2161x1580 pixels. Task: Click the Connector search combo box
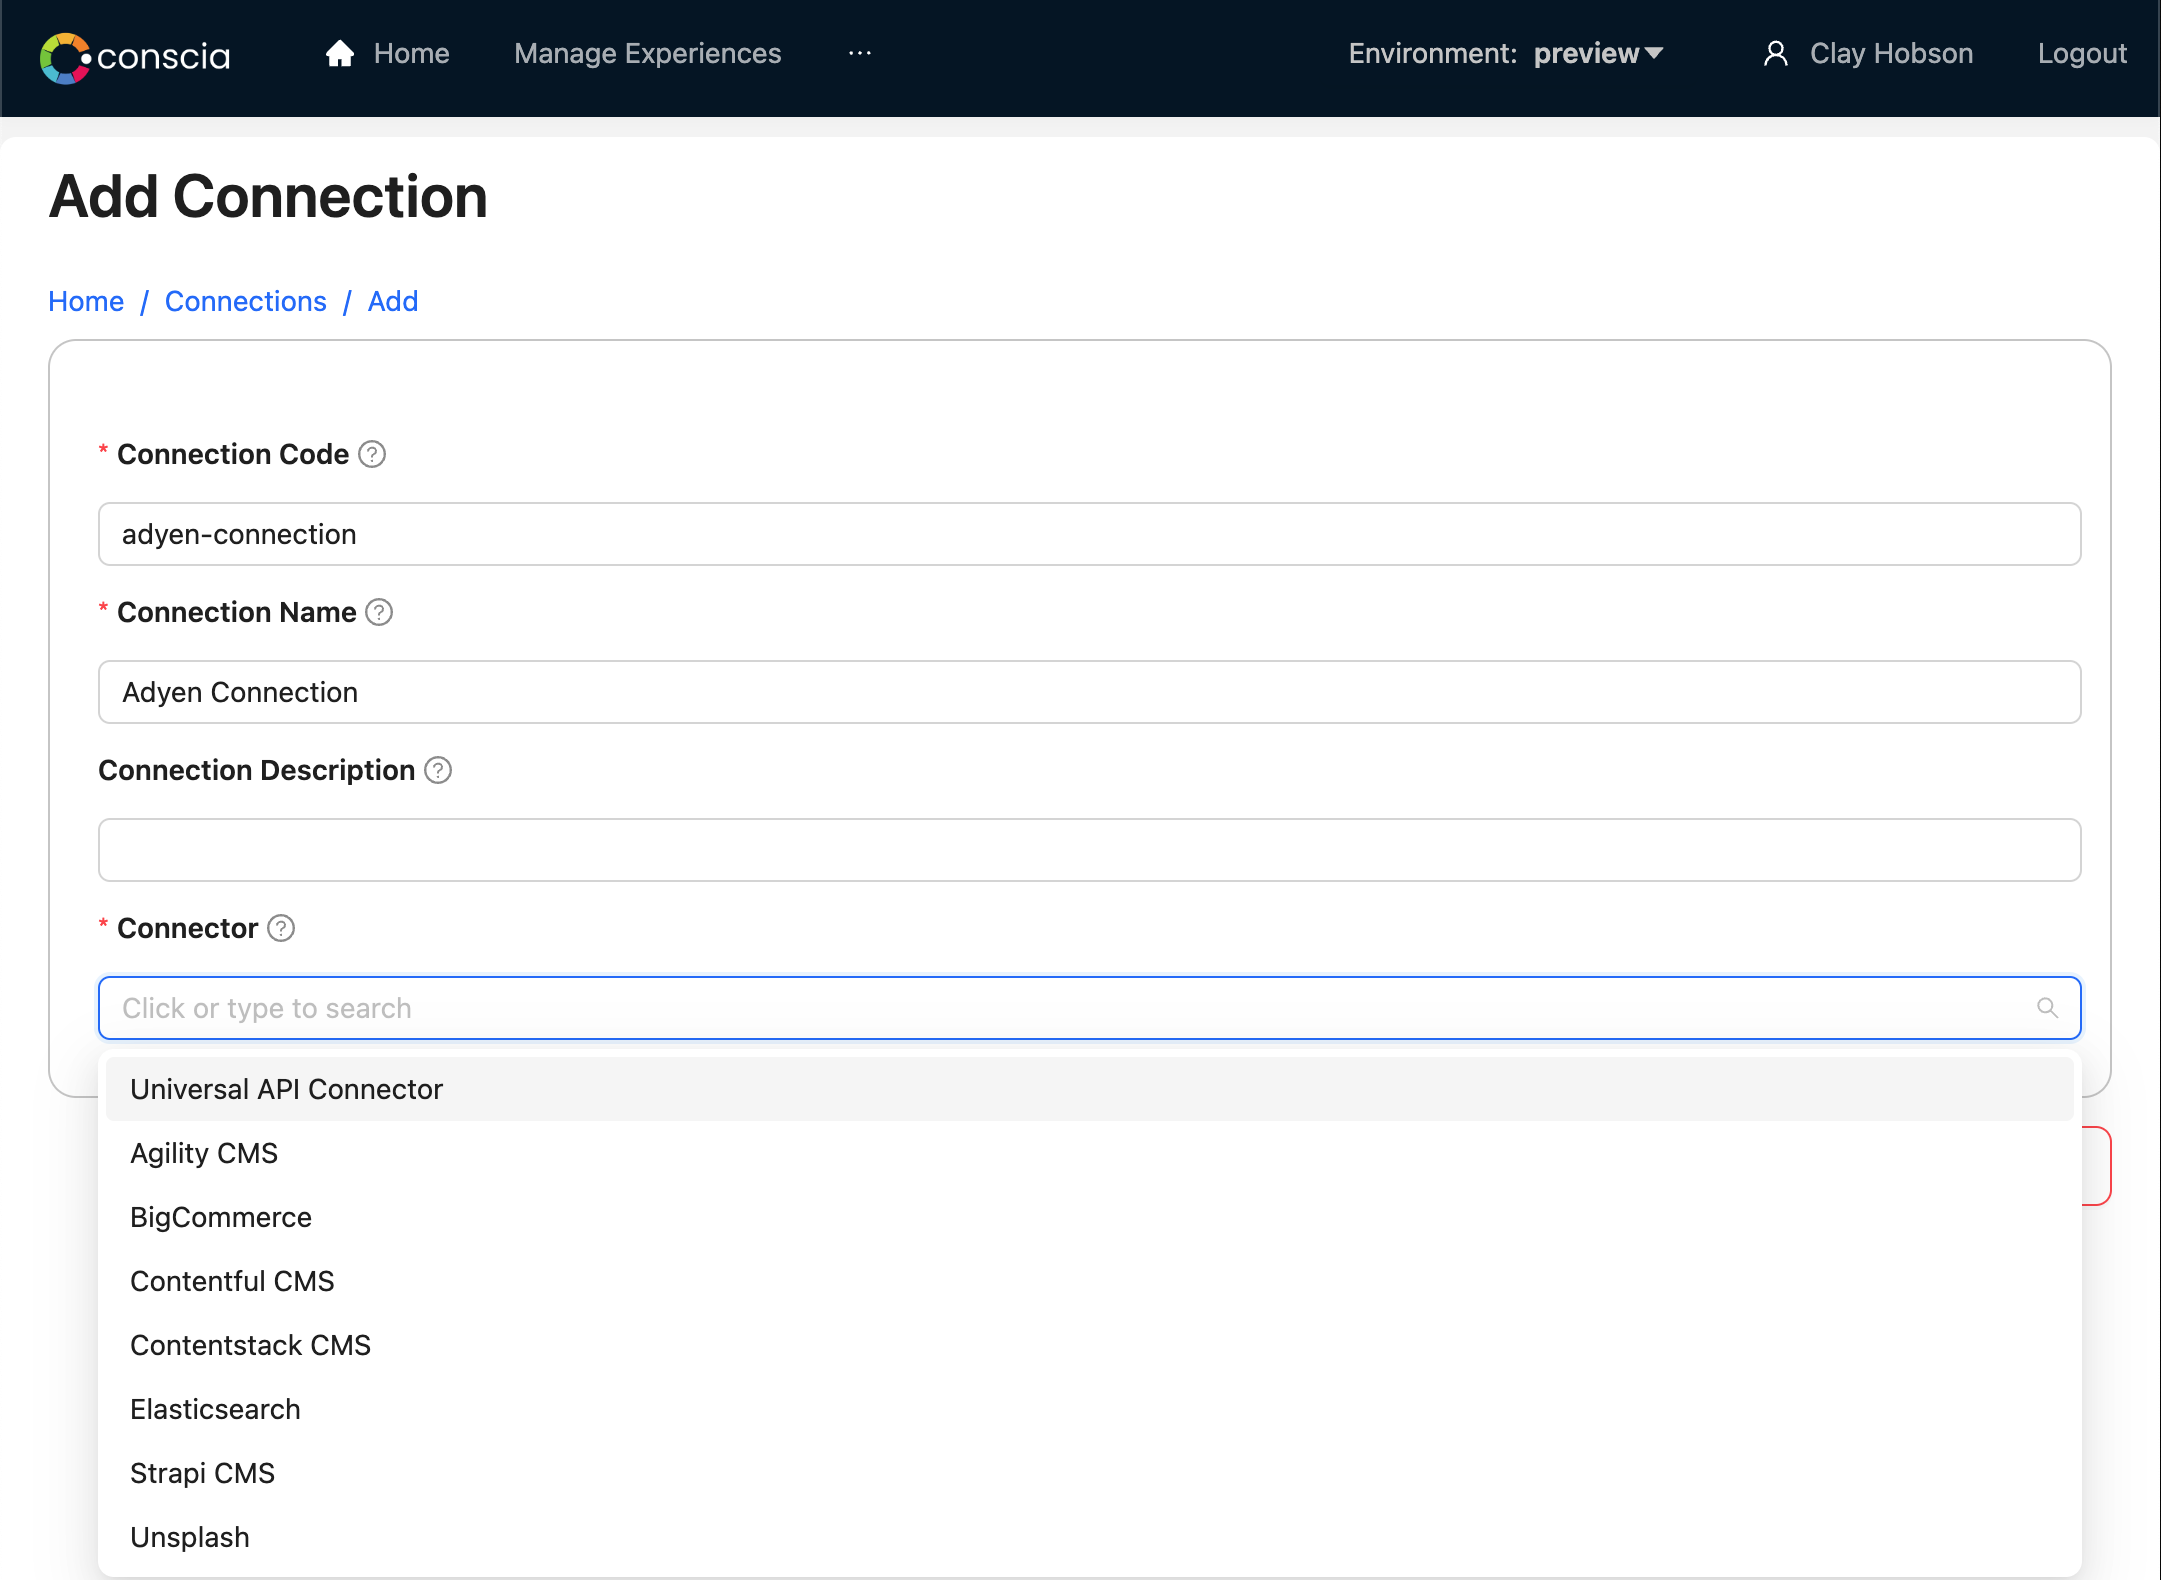[x=1090, y=1008]
